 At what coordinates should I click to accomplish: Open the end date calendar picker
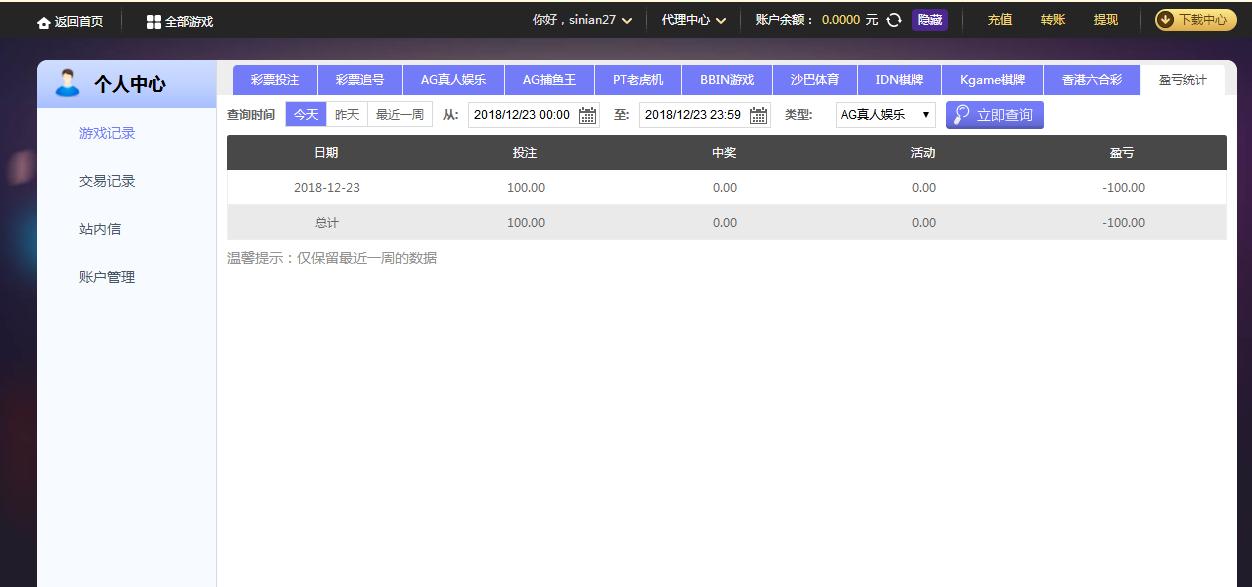pos(759,115)
